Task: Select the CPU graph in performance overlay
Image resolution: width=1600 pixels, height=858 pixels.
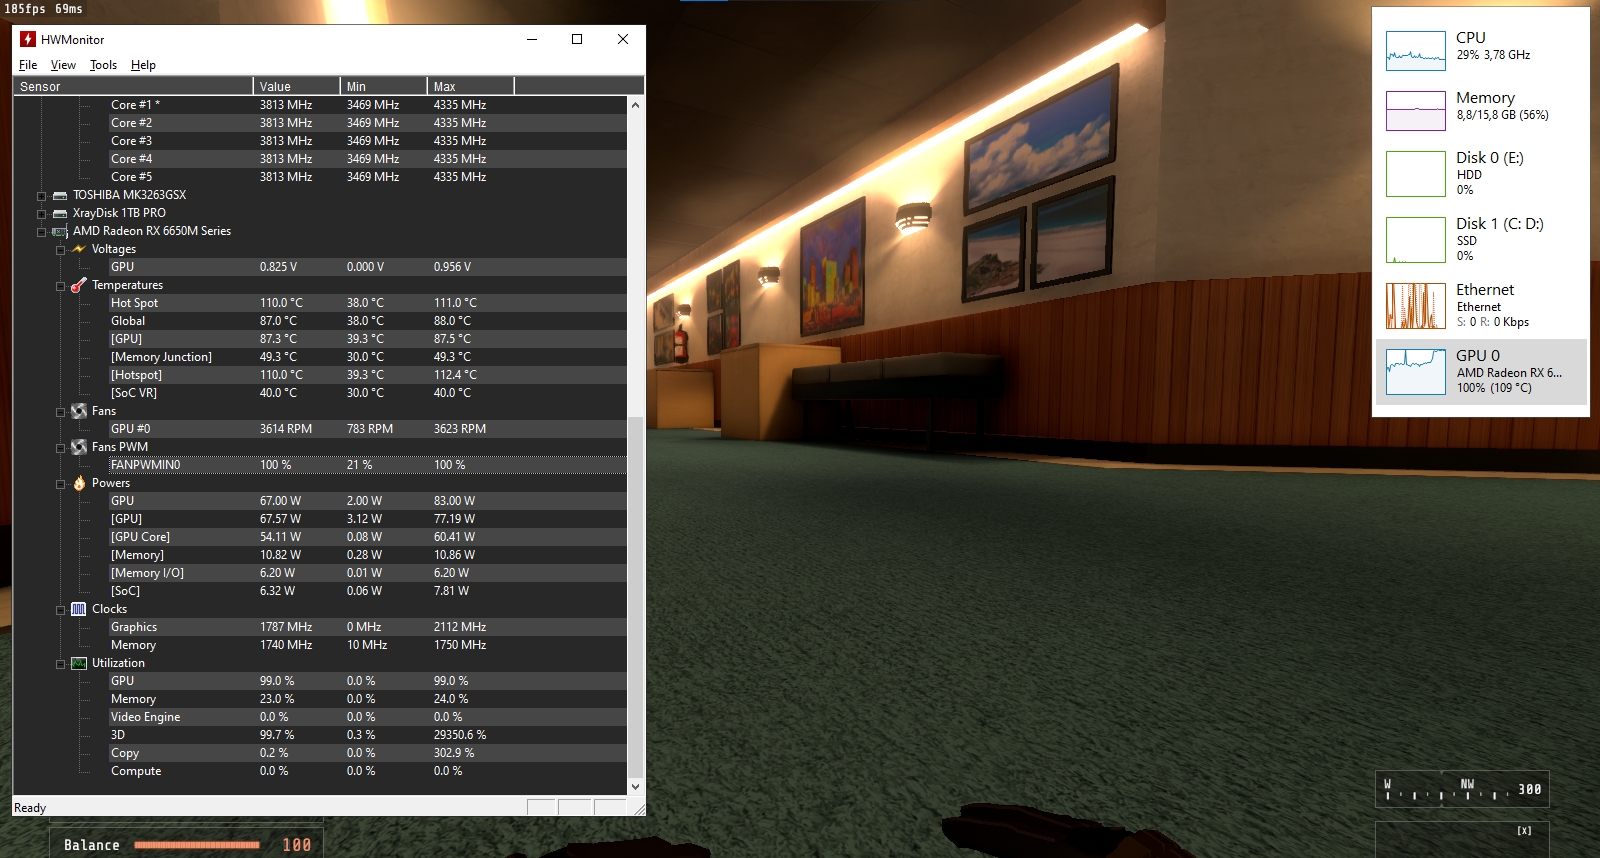Action: click(x=1416, y=51)
